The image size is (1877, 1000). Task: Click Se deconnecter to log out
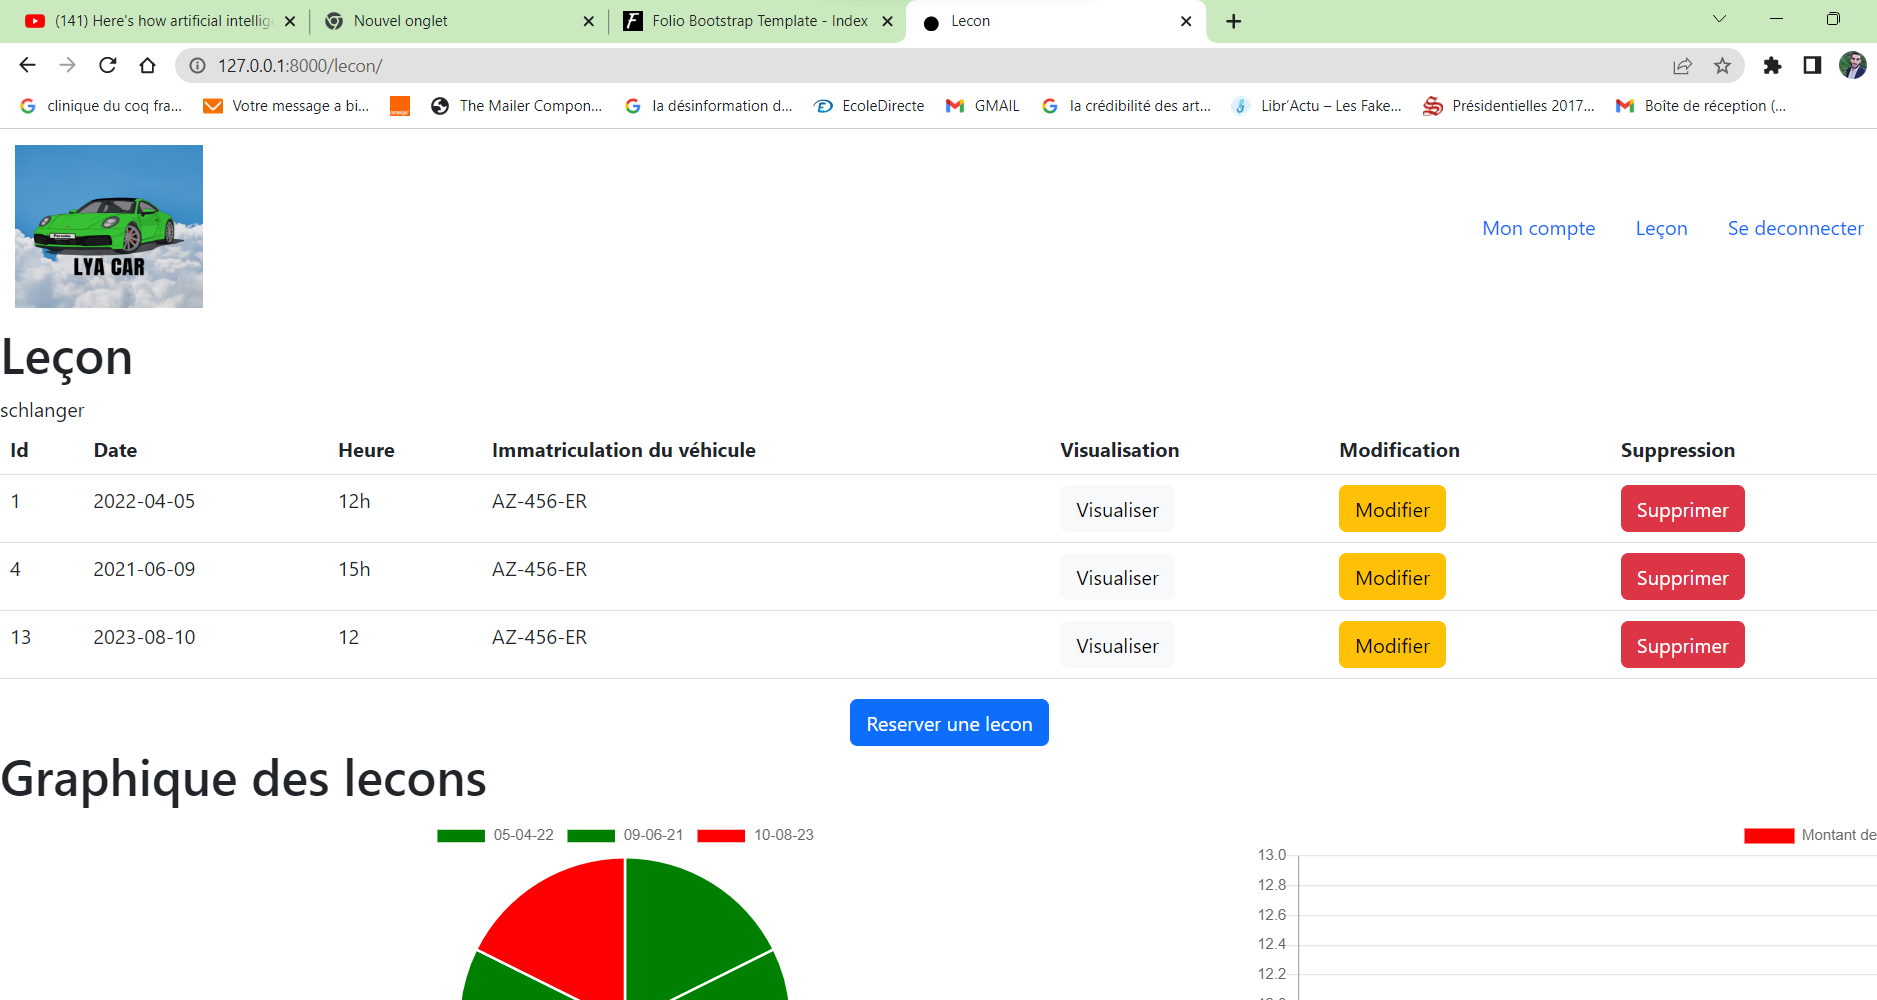tap(1795, 228)
